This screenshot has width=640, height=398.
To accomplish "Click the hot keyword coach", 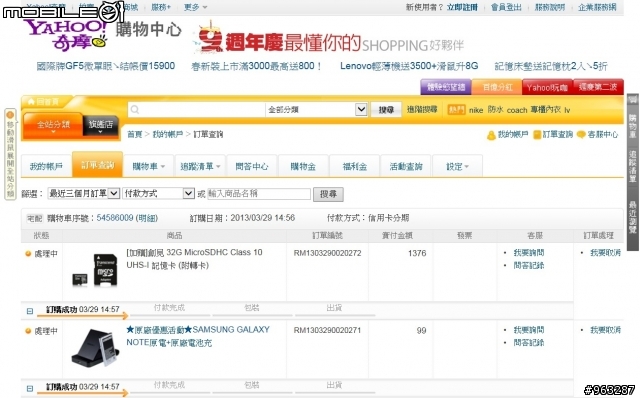I will click(517, 110).
